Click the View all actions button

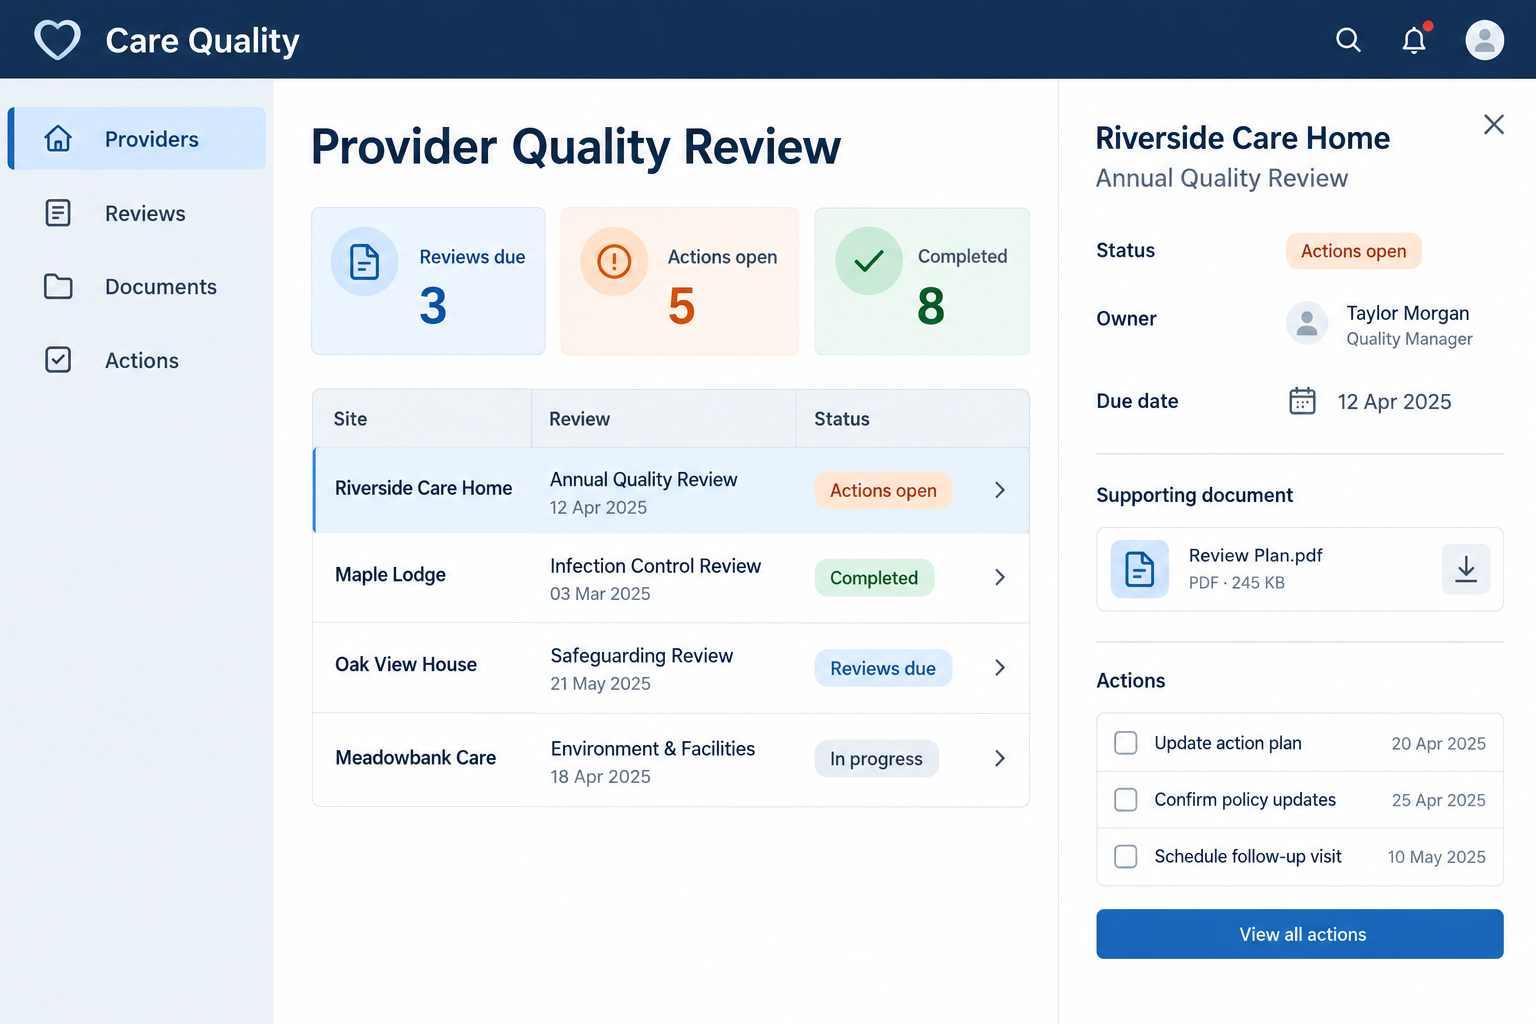(1300, 934)
